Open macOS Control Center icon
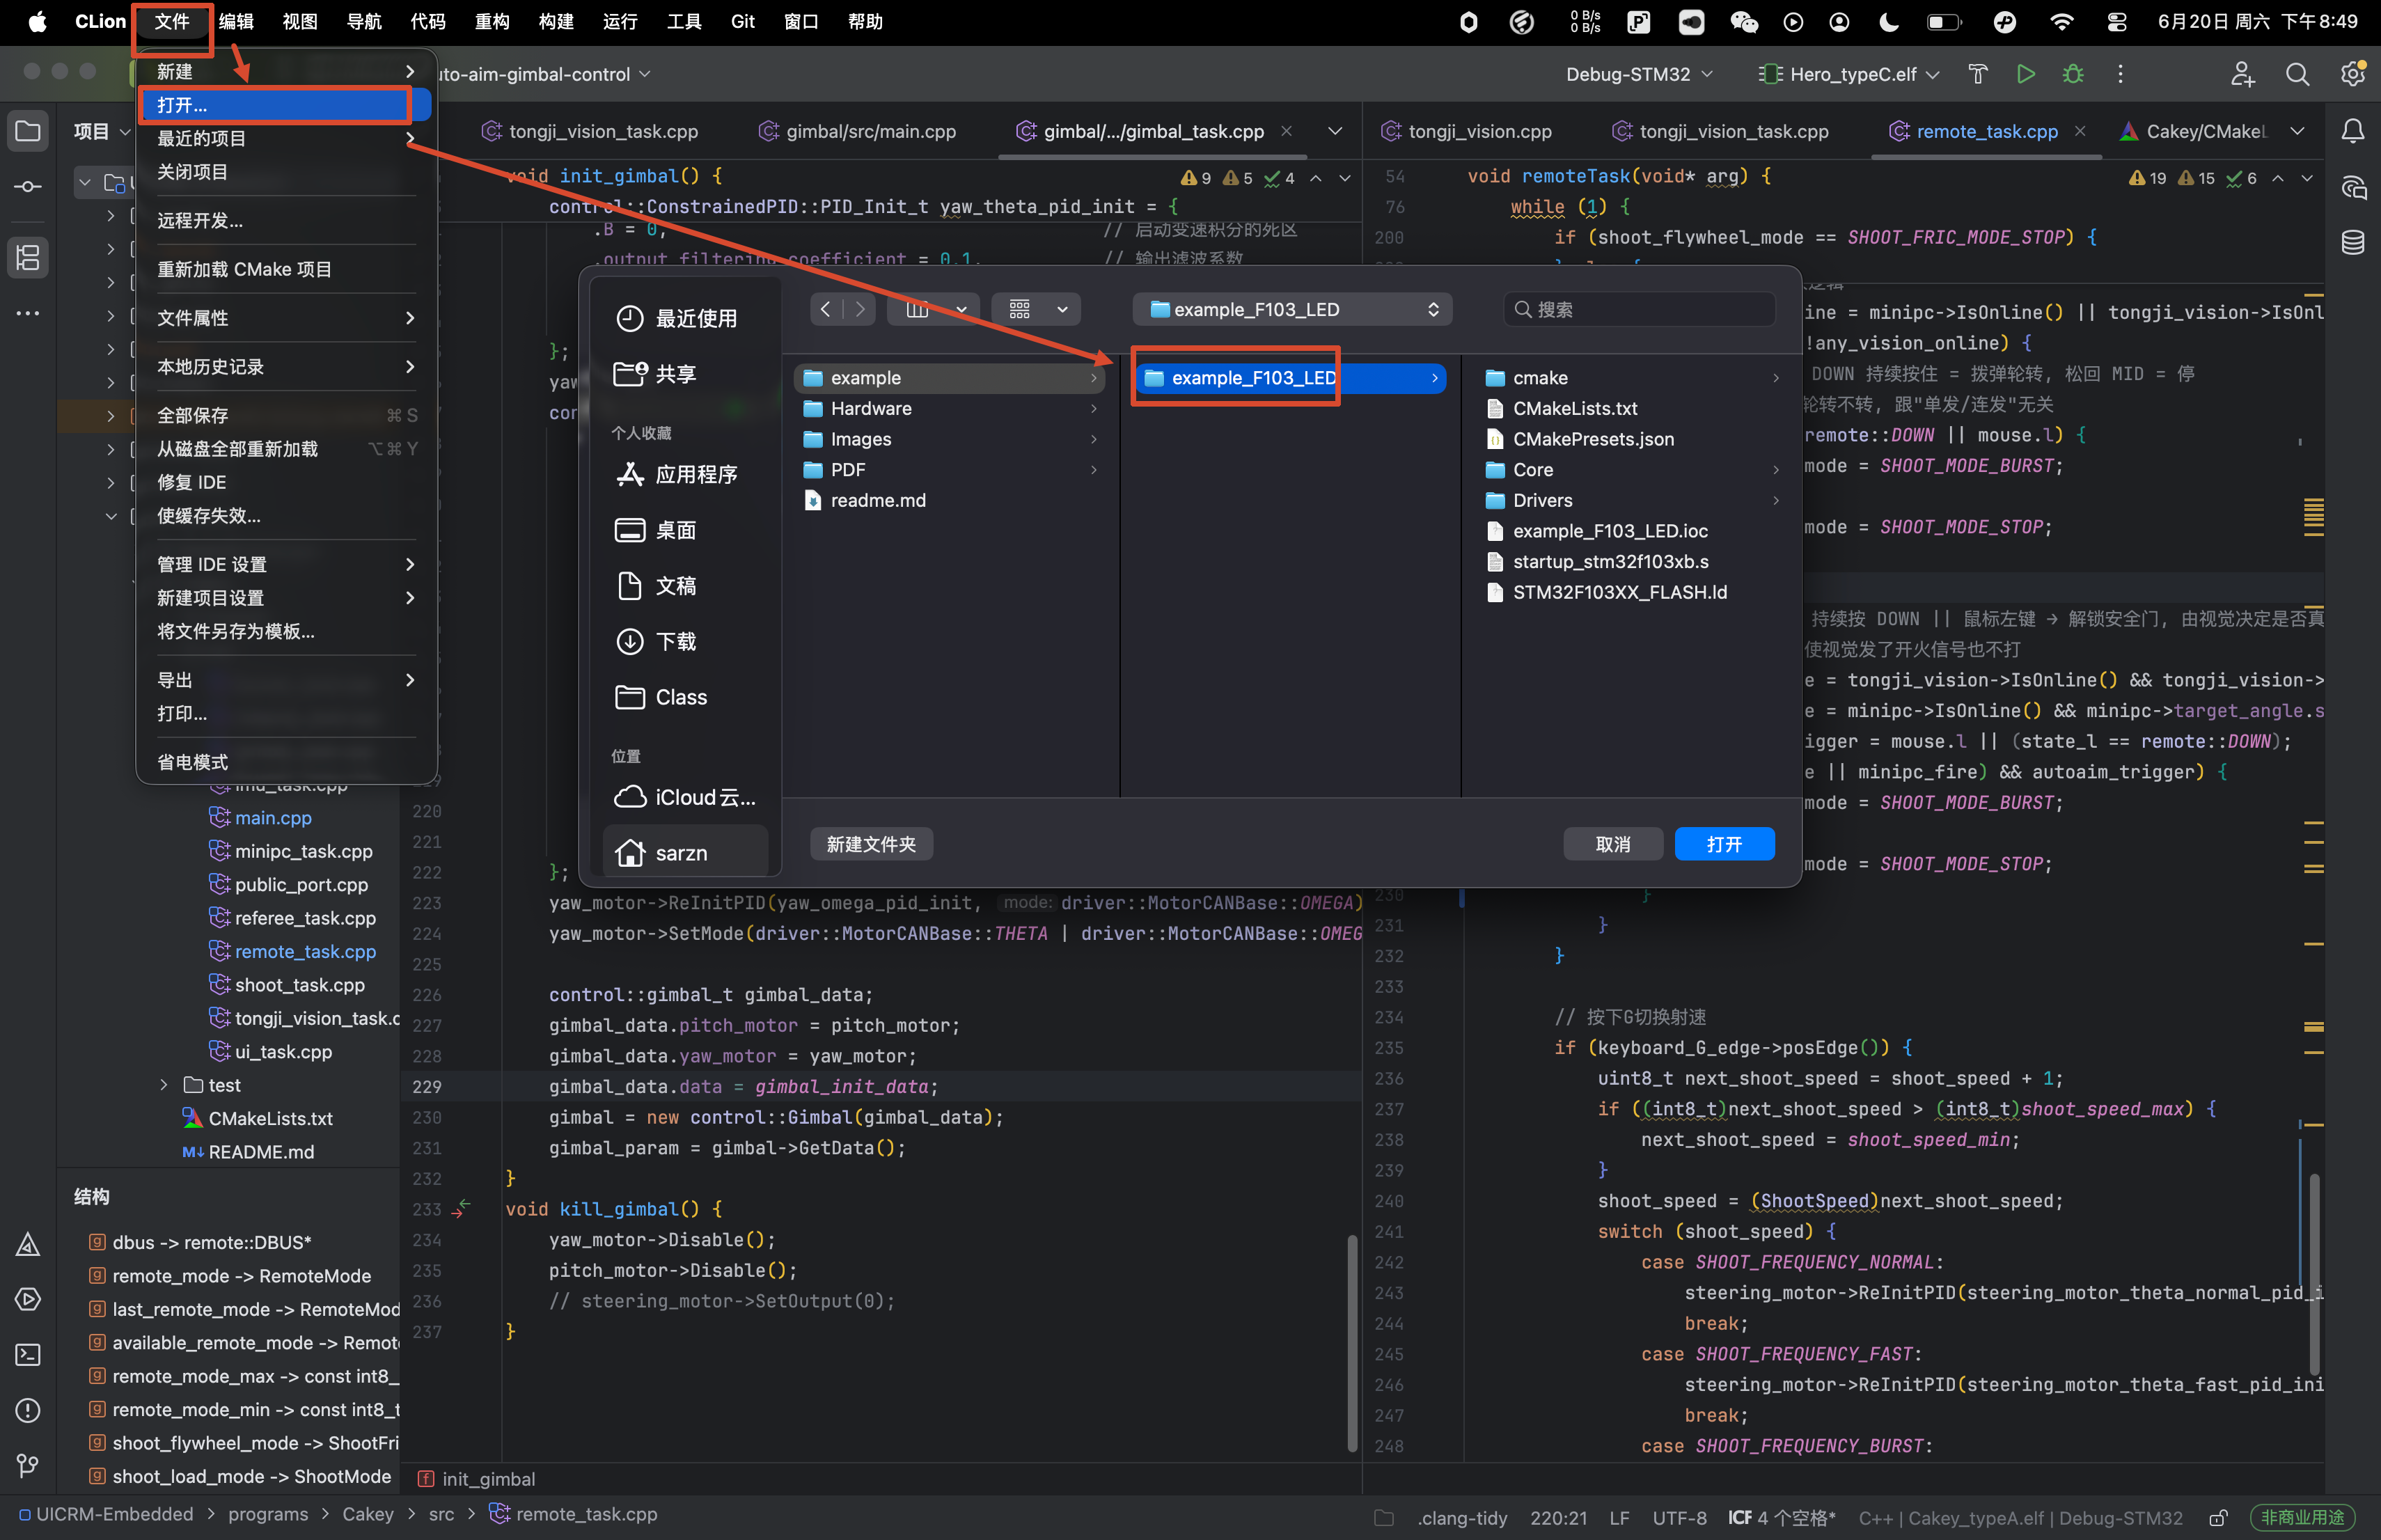 coord(2117,22)
